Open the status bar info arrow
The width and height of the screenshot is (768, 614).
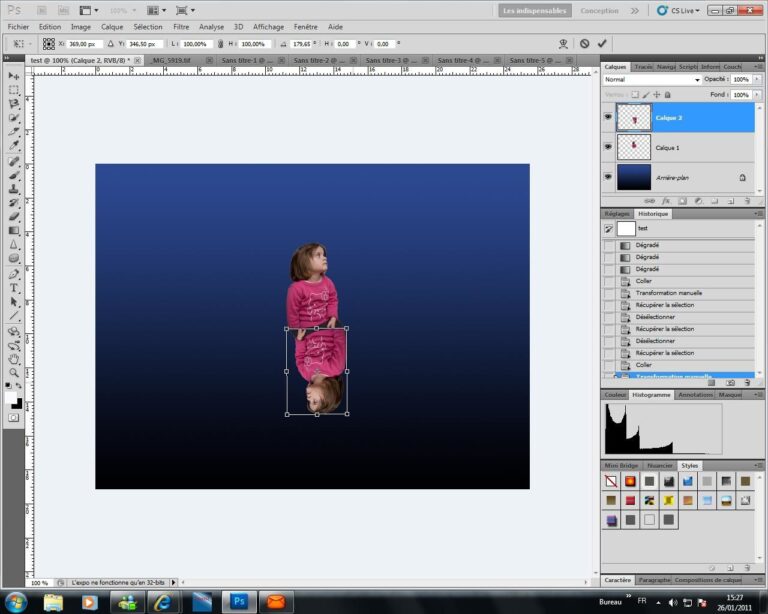[173, 583]
